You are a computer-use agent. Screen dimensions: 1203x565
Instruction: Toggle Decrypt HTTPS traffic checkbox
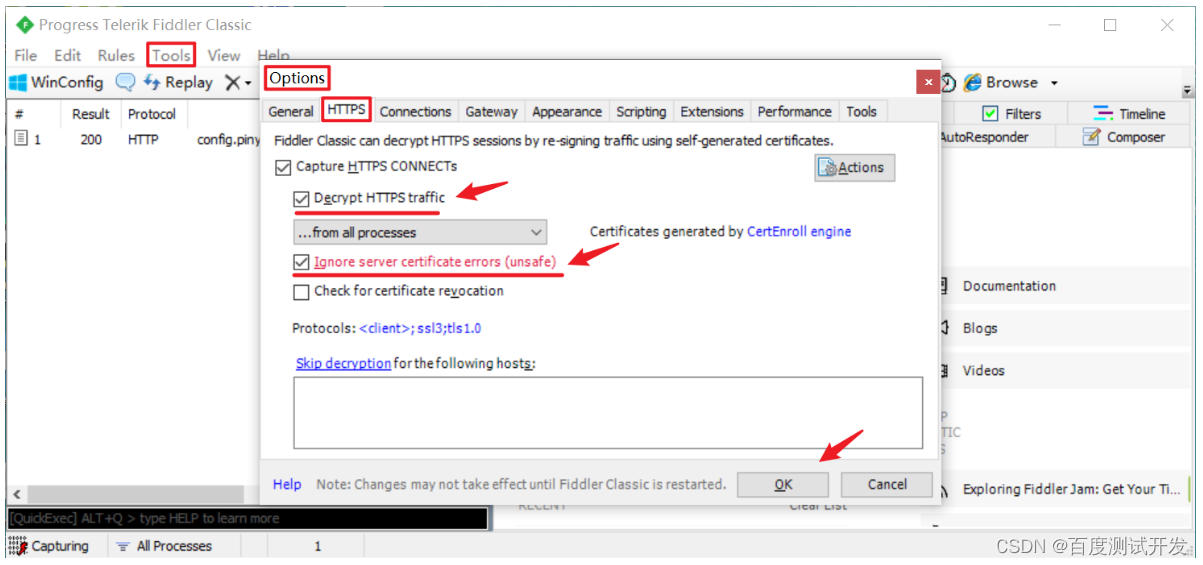(301, 198)
